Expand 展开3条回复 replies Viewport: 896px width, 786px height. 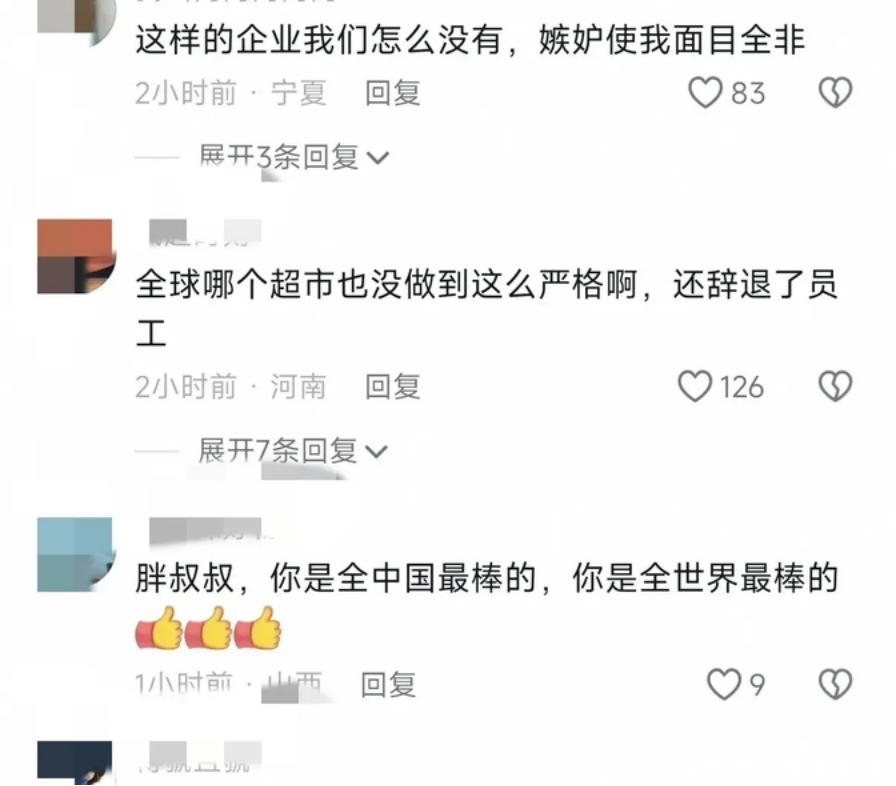tap(294, 157)
